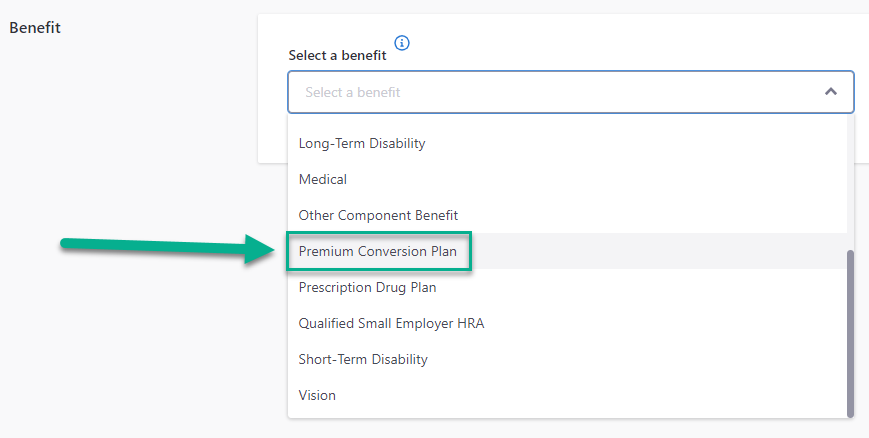
Task: Click the Select a benefit combo box field
Action: (550, 92)
